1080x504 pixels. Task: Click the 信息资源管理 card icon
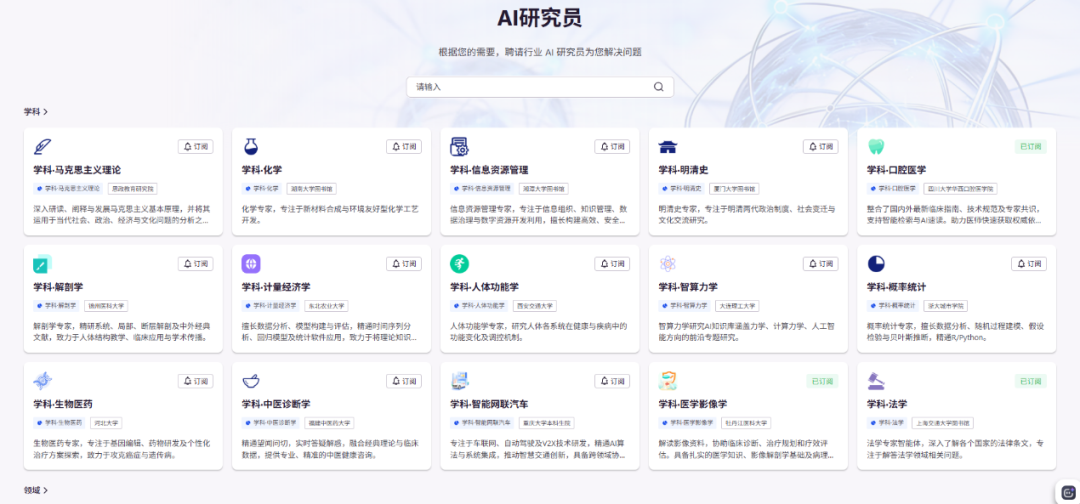coord(459,147)
